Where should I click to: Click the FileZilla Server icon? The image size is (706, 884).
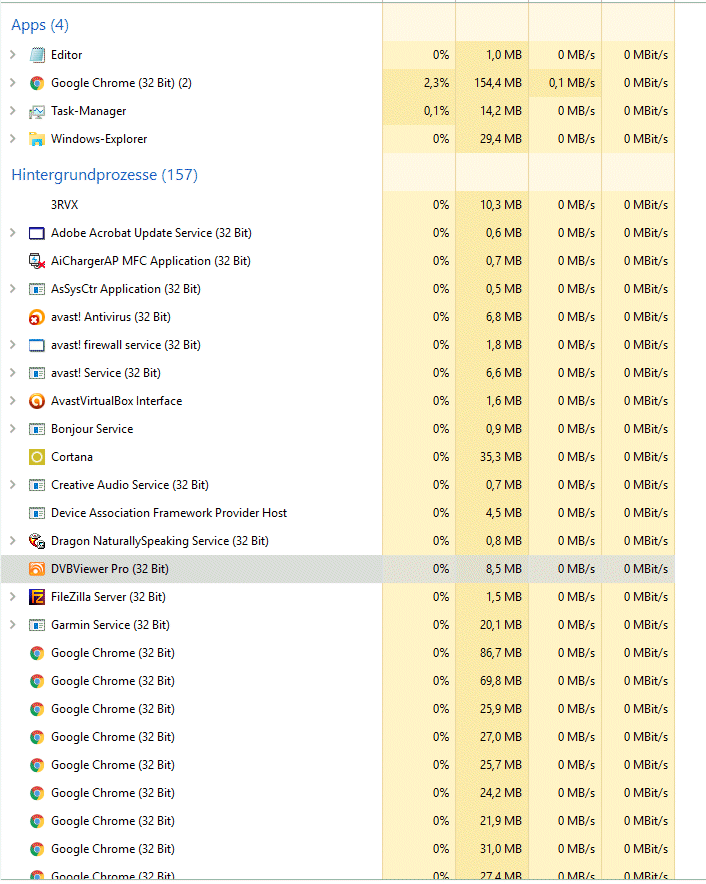coord(37,597)
